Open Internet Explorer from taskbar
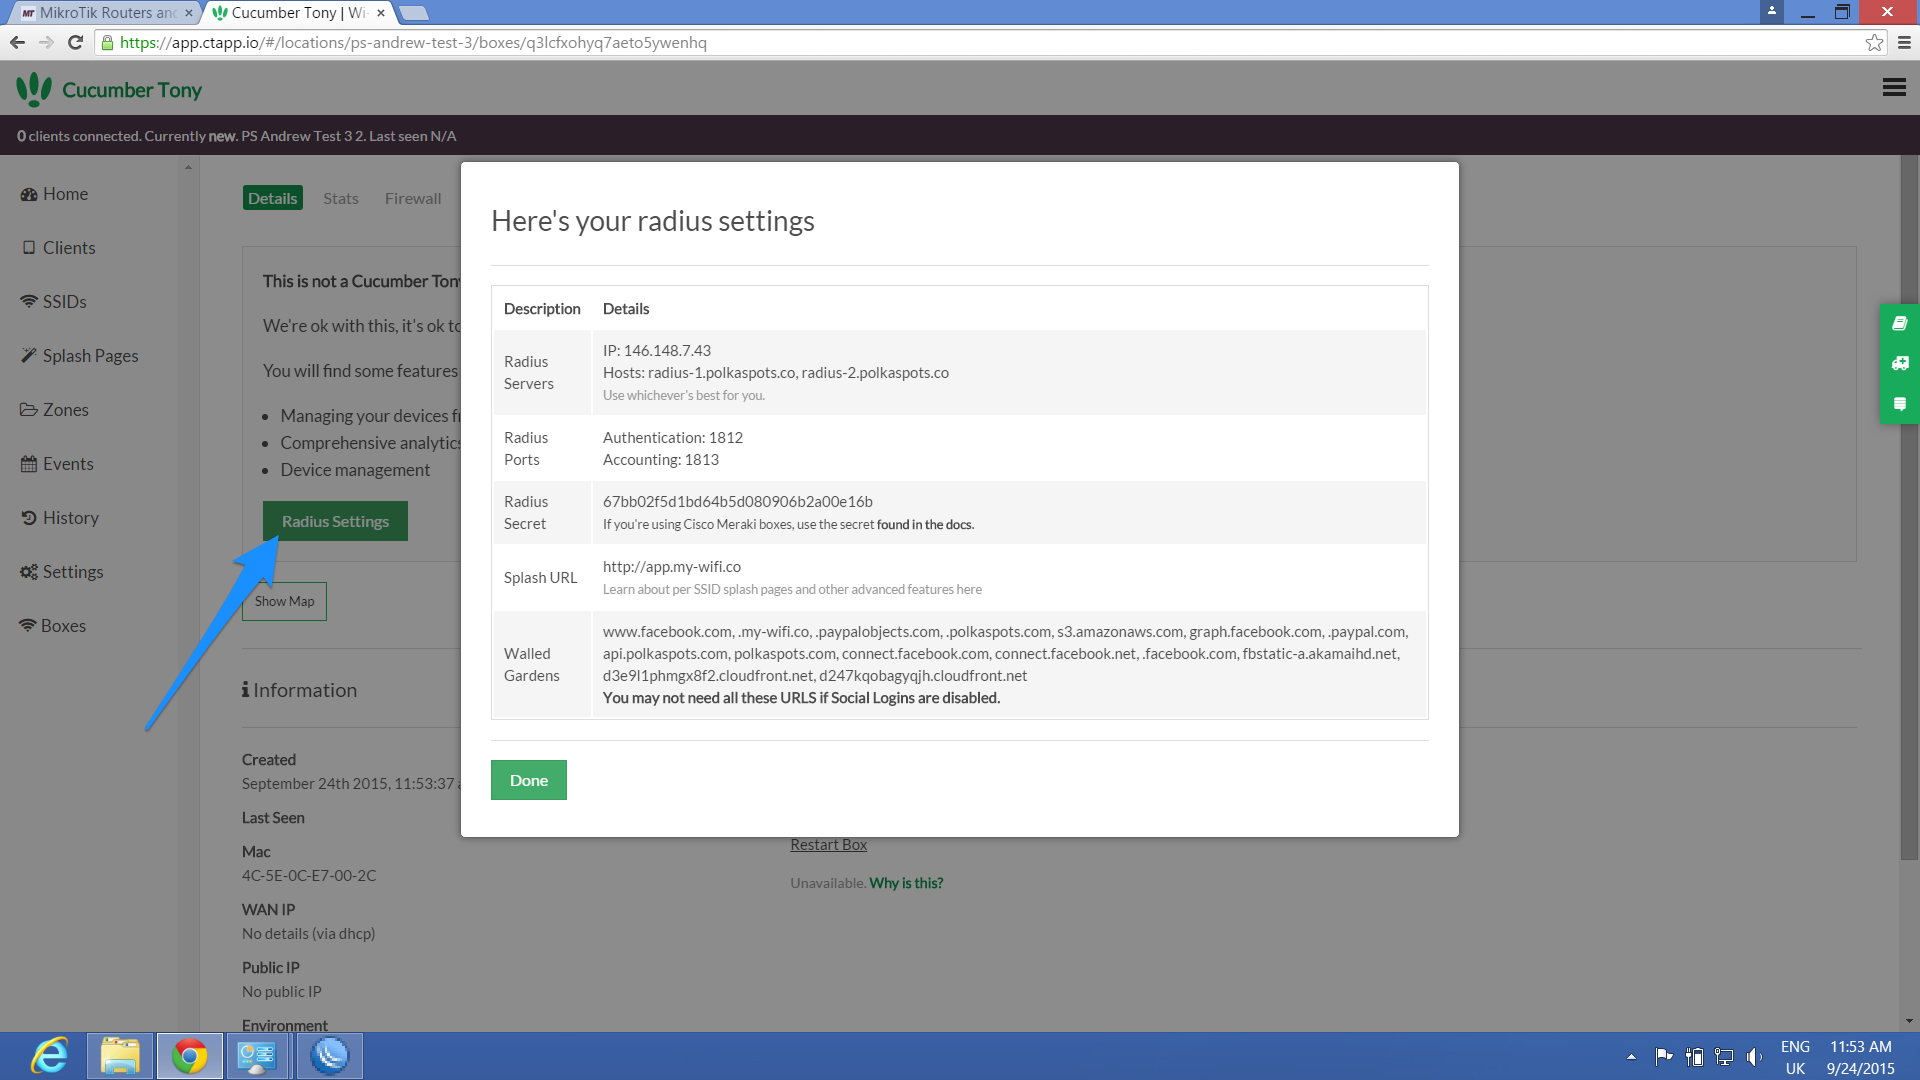 pos(49,1056)
